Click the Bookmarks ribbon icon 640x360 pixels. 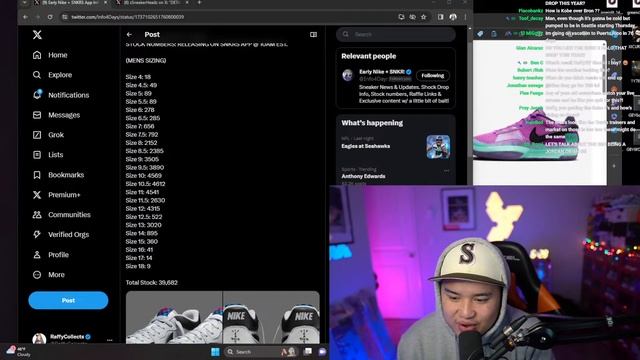tap(37, 175)
